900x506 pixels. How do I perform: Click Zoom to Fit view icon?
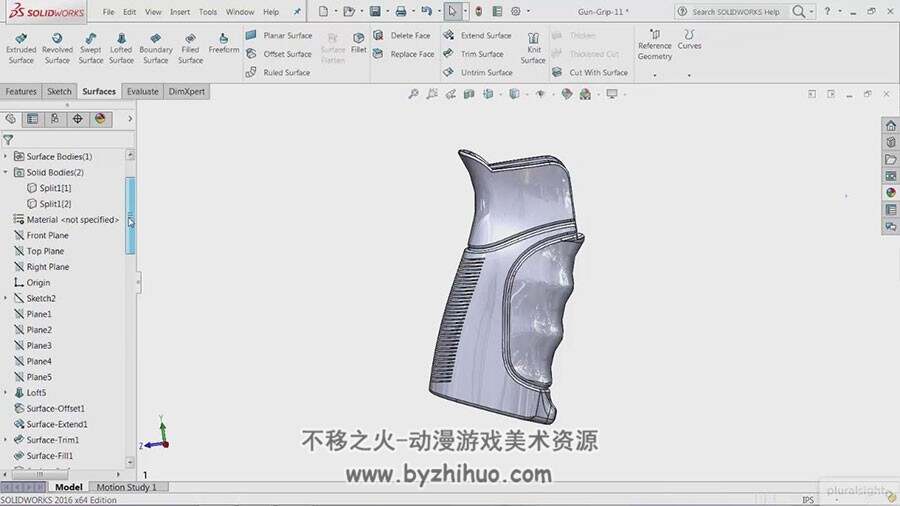click(x=413, y=94)
